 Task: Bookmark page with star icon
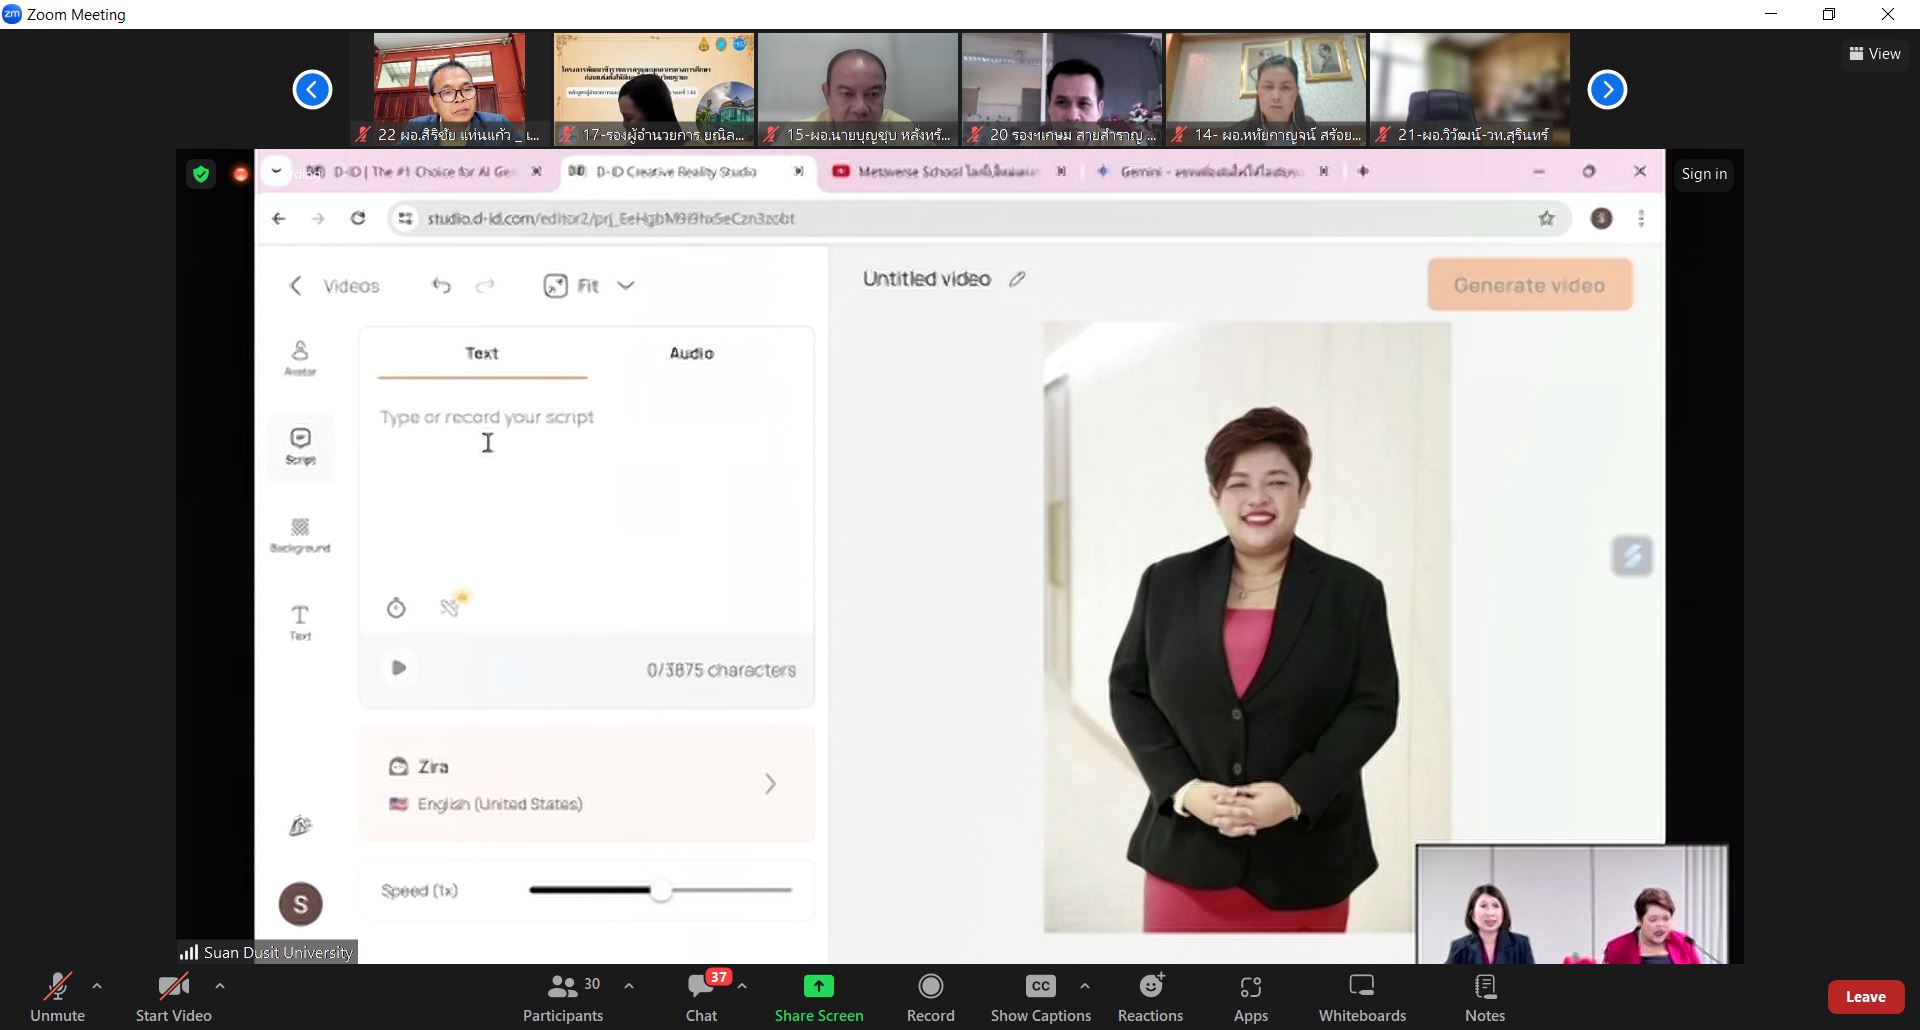(1546, 218)
